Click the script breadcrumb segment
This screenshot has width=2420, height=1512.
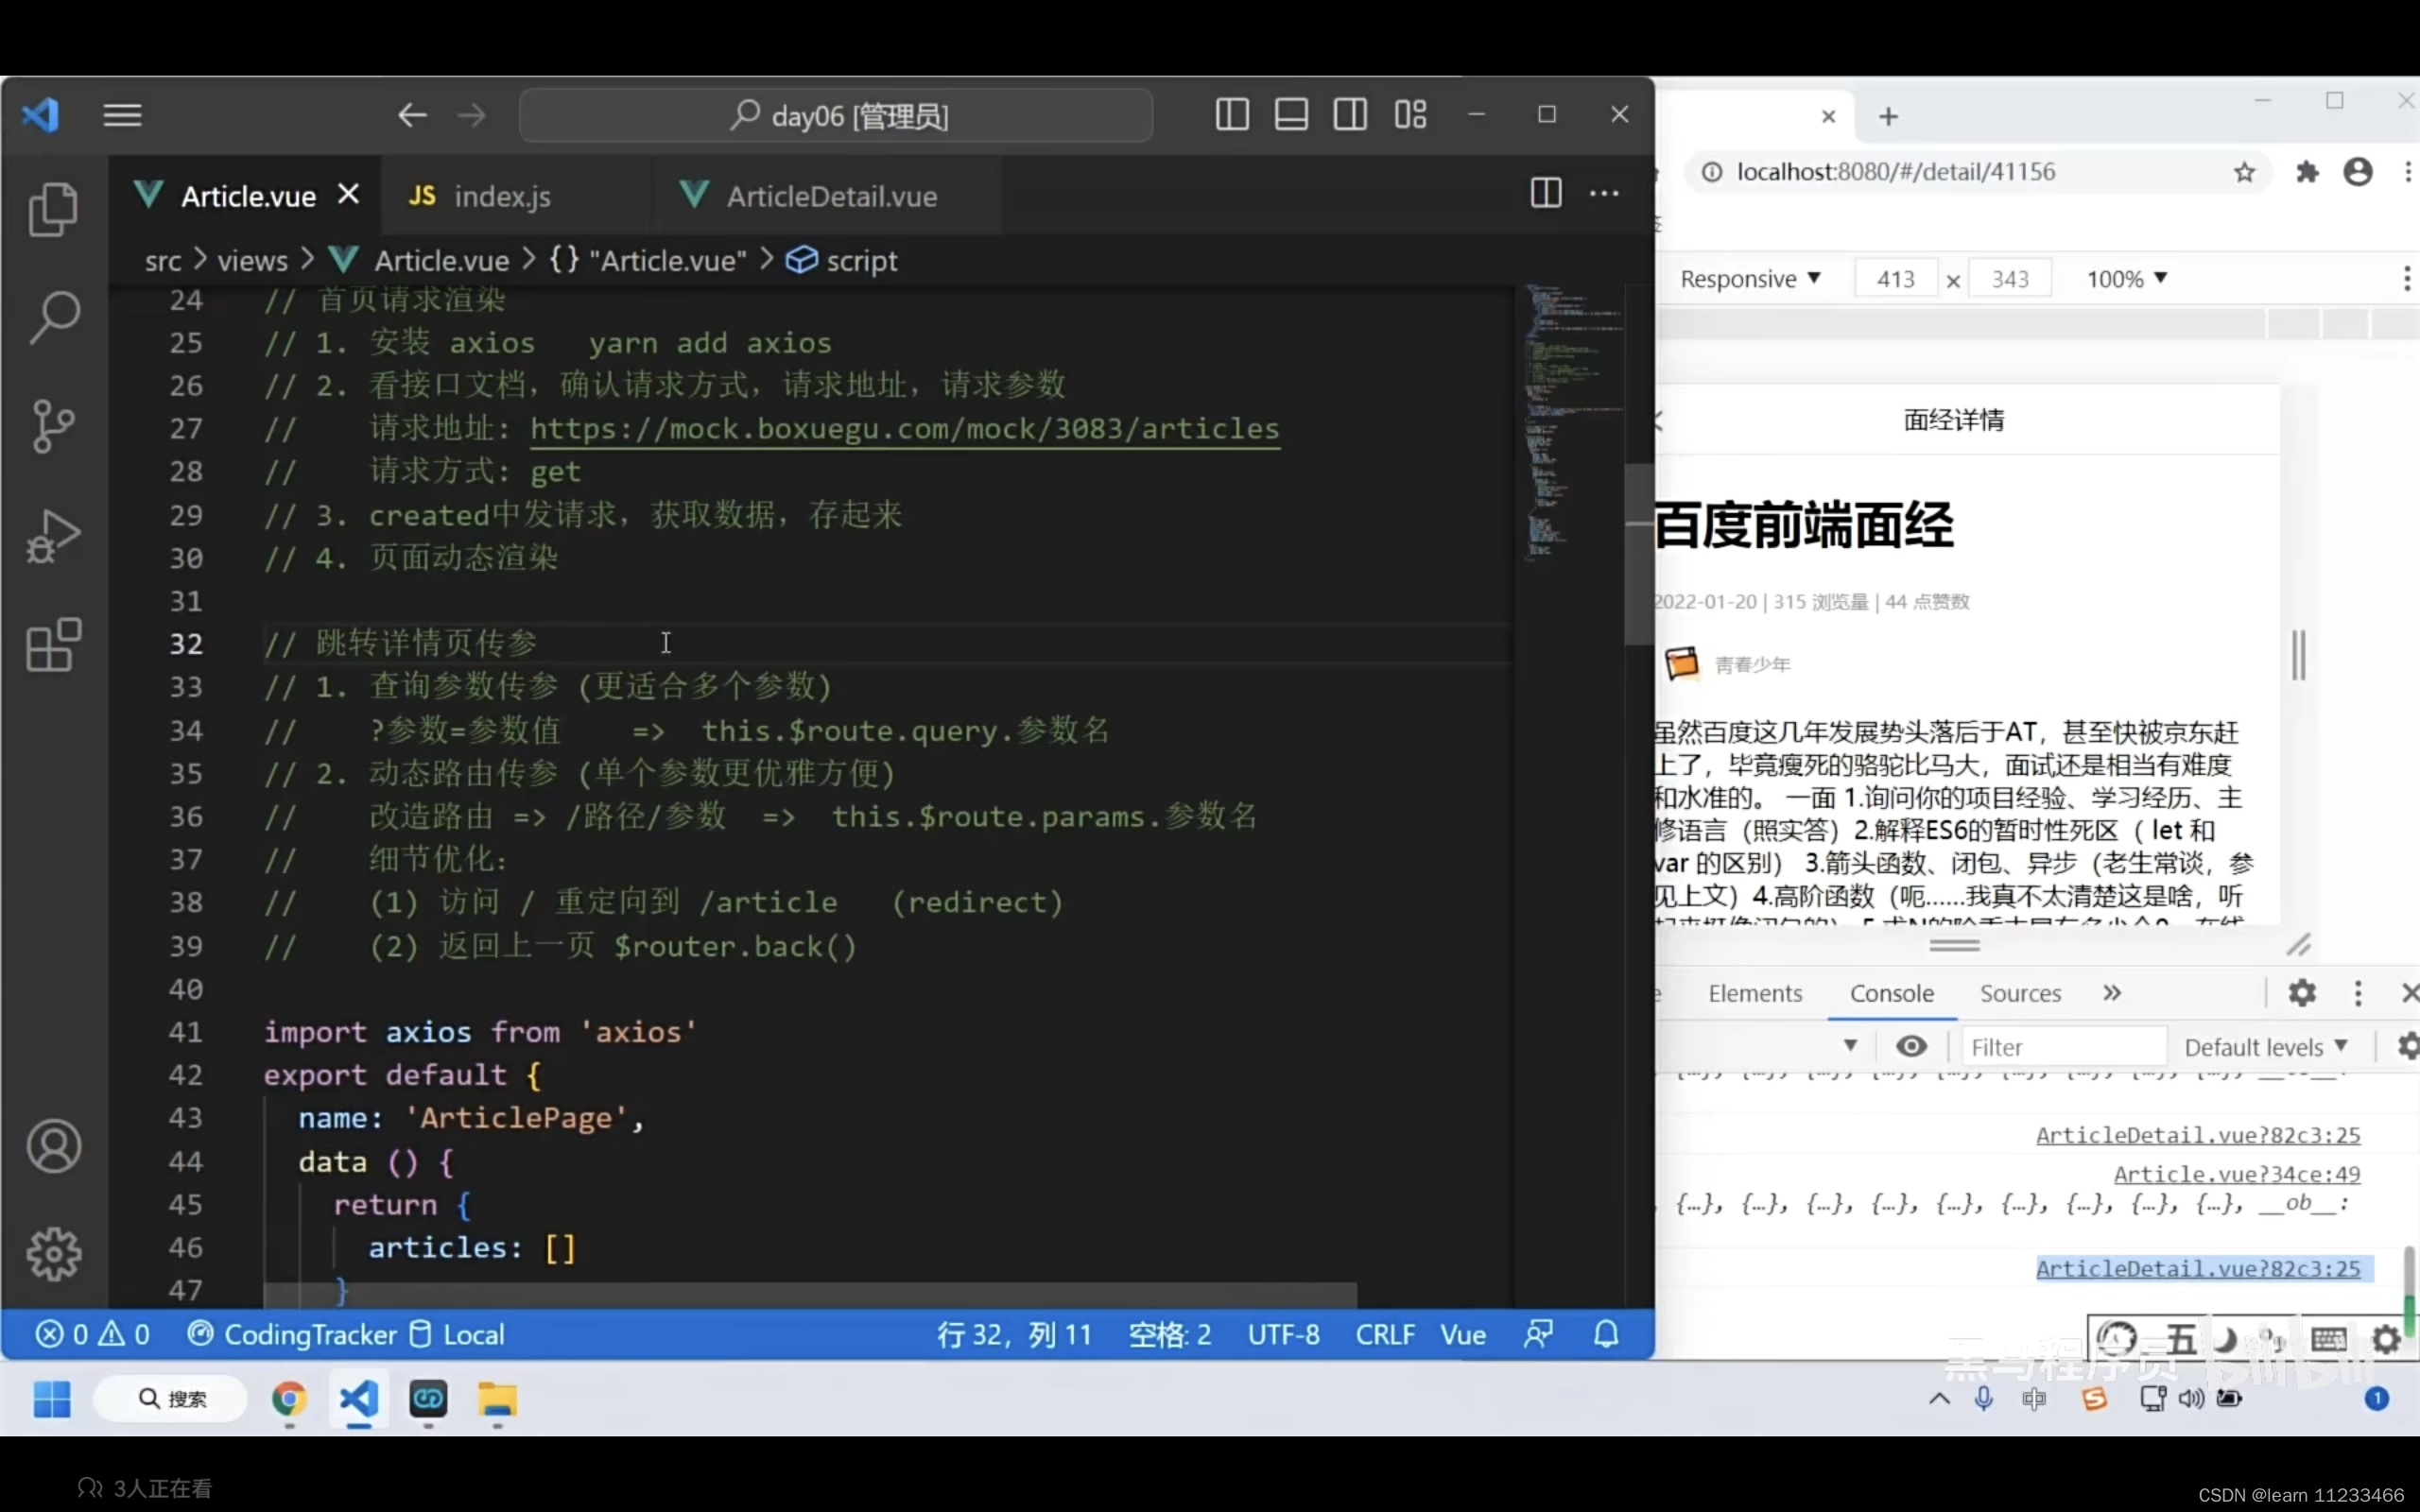842,260
